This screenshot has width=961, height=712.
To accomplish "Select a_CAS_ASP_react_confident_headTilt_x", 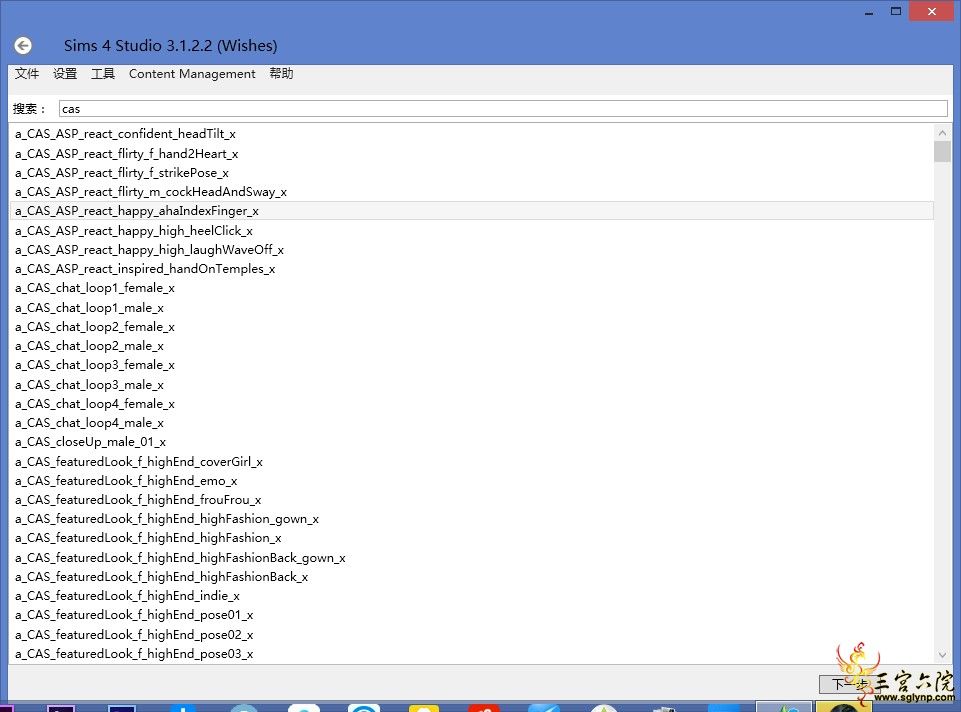I will pyautogui.click(x=471, y=134).
